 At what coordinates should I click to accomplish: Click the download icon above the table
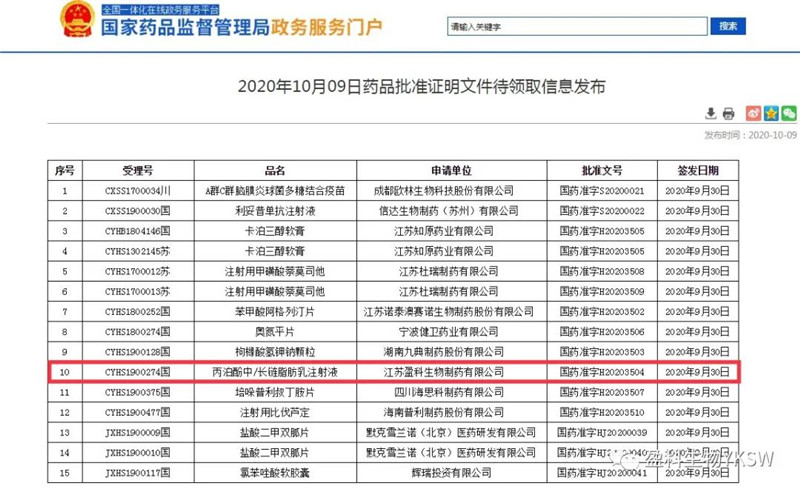coord(711,113)
